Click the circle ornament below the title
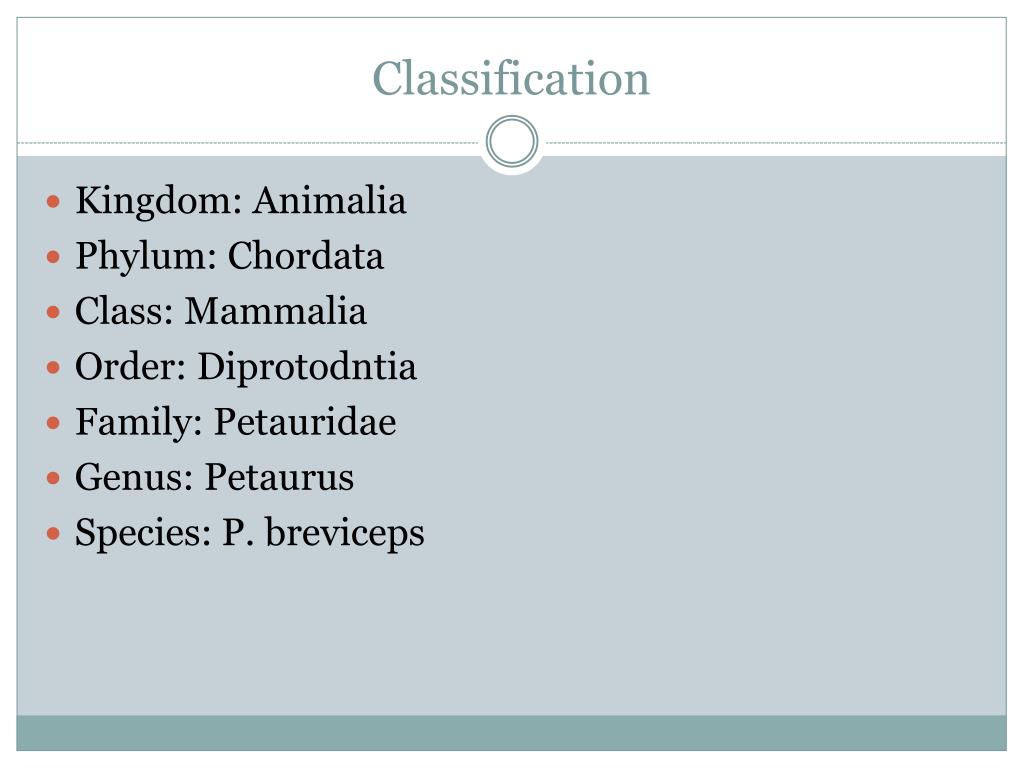Screen dimensions: 1024x768 (x=512, y=142)
